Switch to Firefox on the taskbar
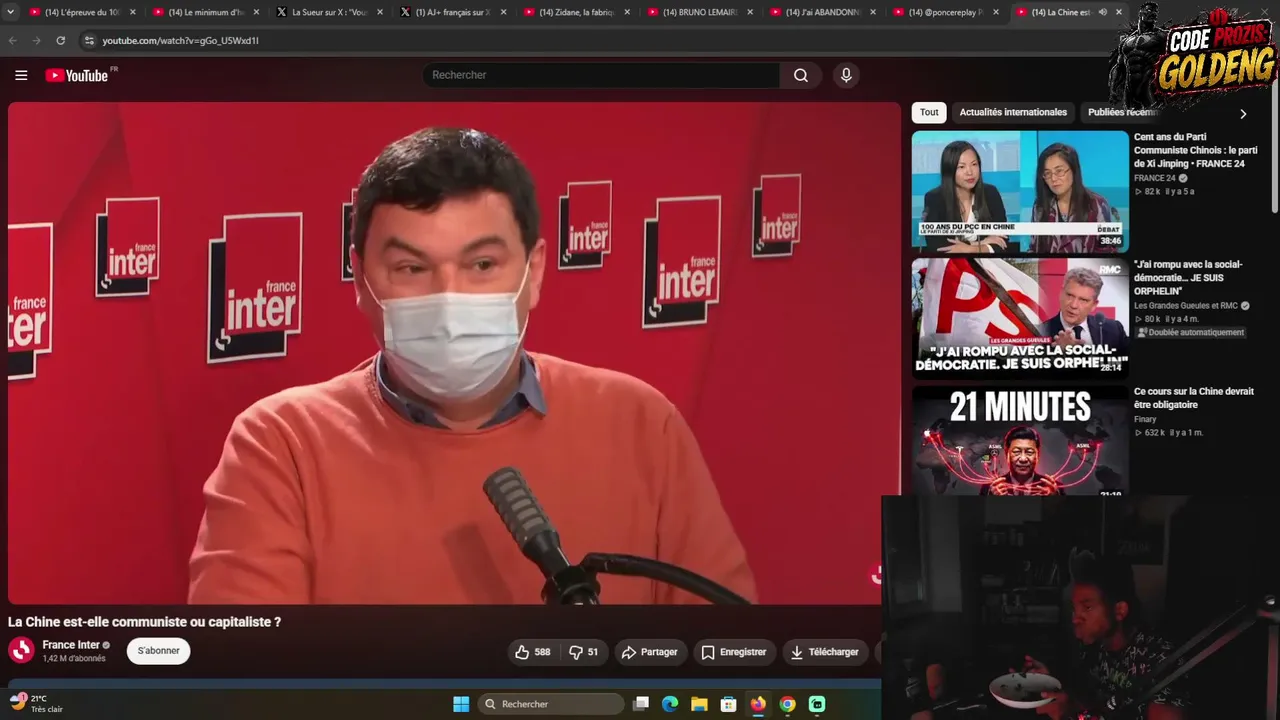The height and width of the screenshot is (720, 1280). tap(758, 704)
